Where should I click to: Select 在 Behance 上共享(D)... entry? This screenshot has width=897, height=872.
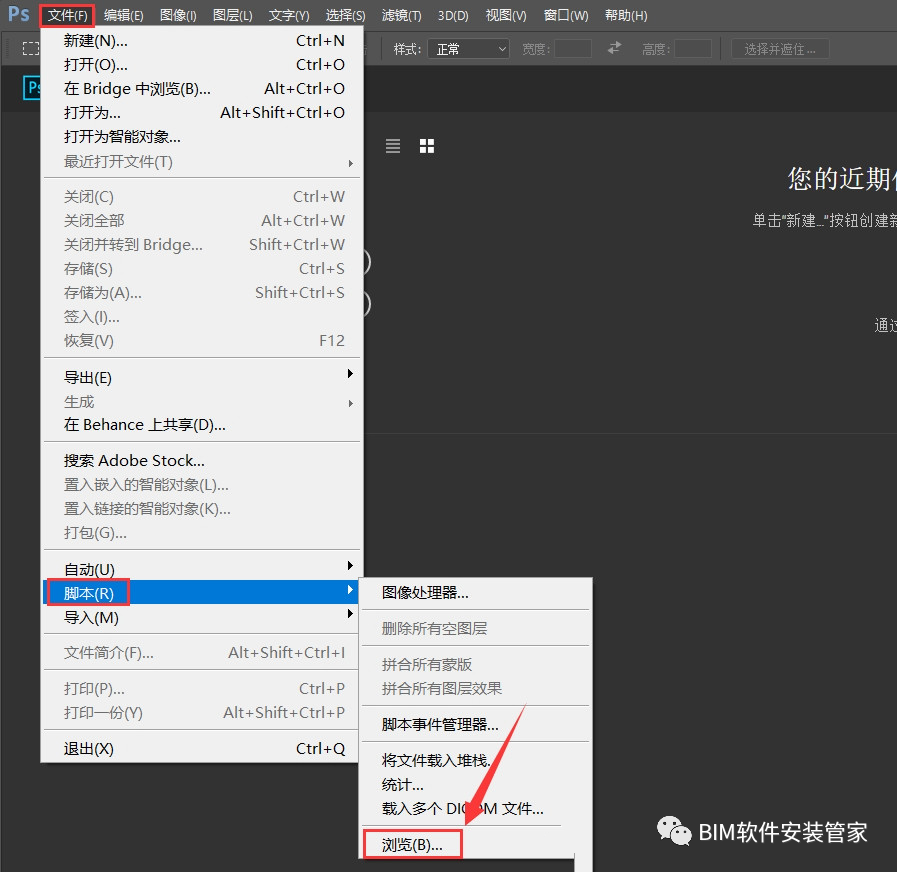pyautogui.click(x=202, y=425)
